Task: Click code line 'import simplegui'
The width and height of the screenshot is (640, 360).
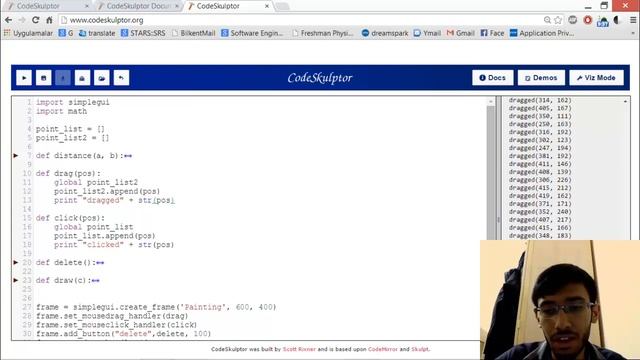Action: point(73,102)
